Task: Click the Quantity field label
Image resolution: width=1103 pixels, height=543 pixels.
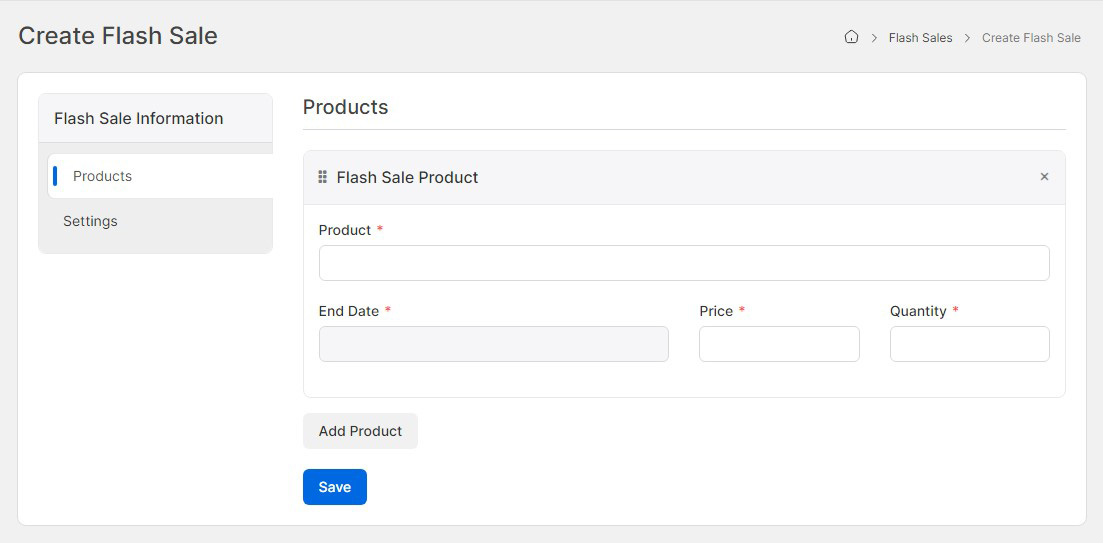Action: click(917, 311)
